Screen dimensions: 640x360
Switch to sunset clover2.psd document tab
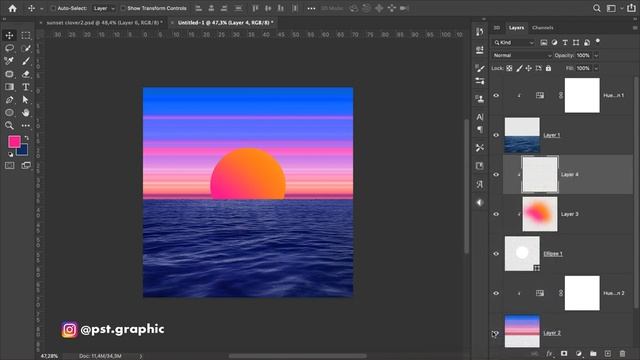click(x=104, y=23)
